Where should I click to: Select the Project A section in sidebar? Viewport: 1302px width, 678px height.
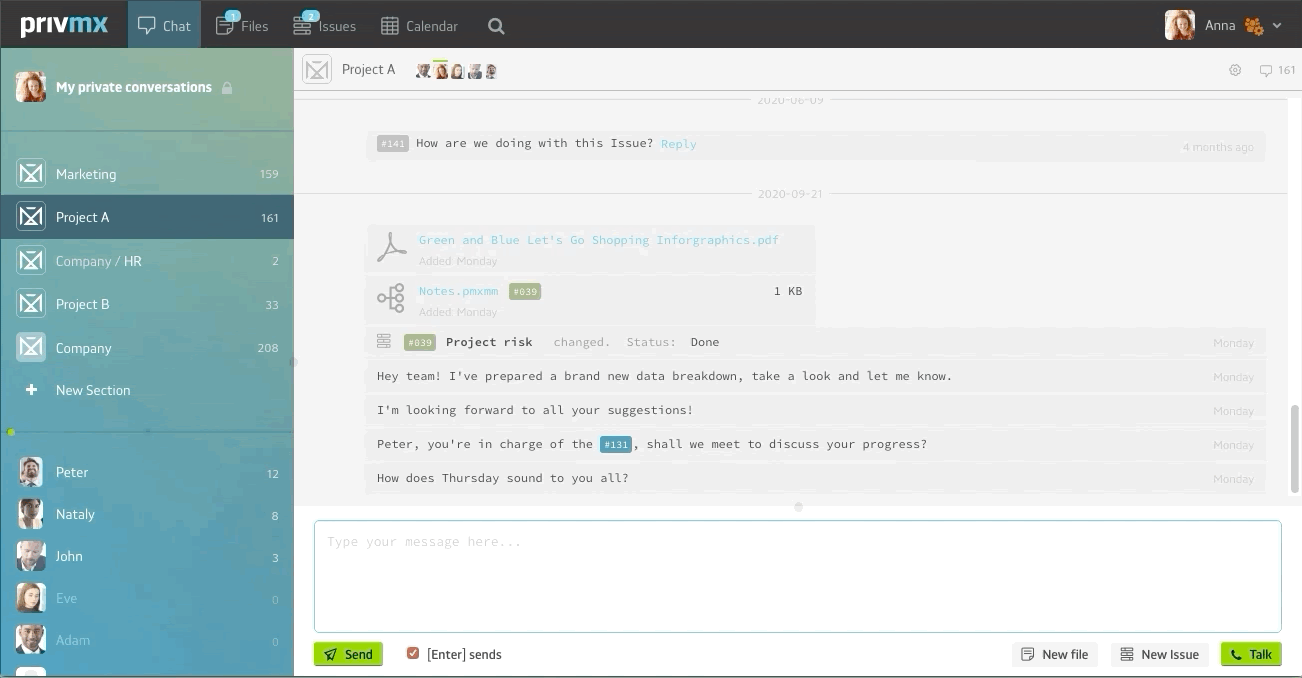147,217
